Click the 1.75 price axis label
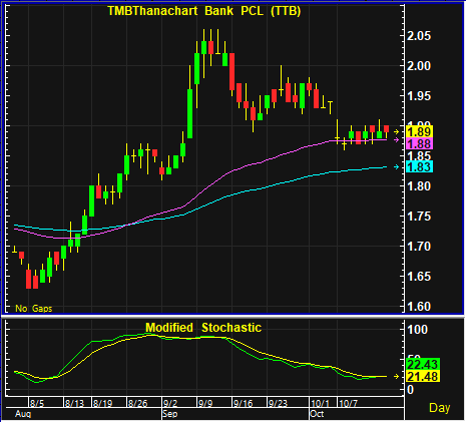 point(419,216)
